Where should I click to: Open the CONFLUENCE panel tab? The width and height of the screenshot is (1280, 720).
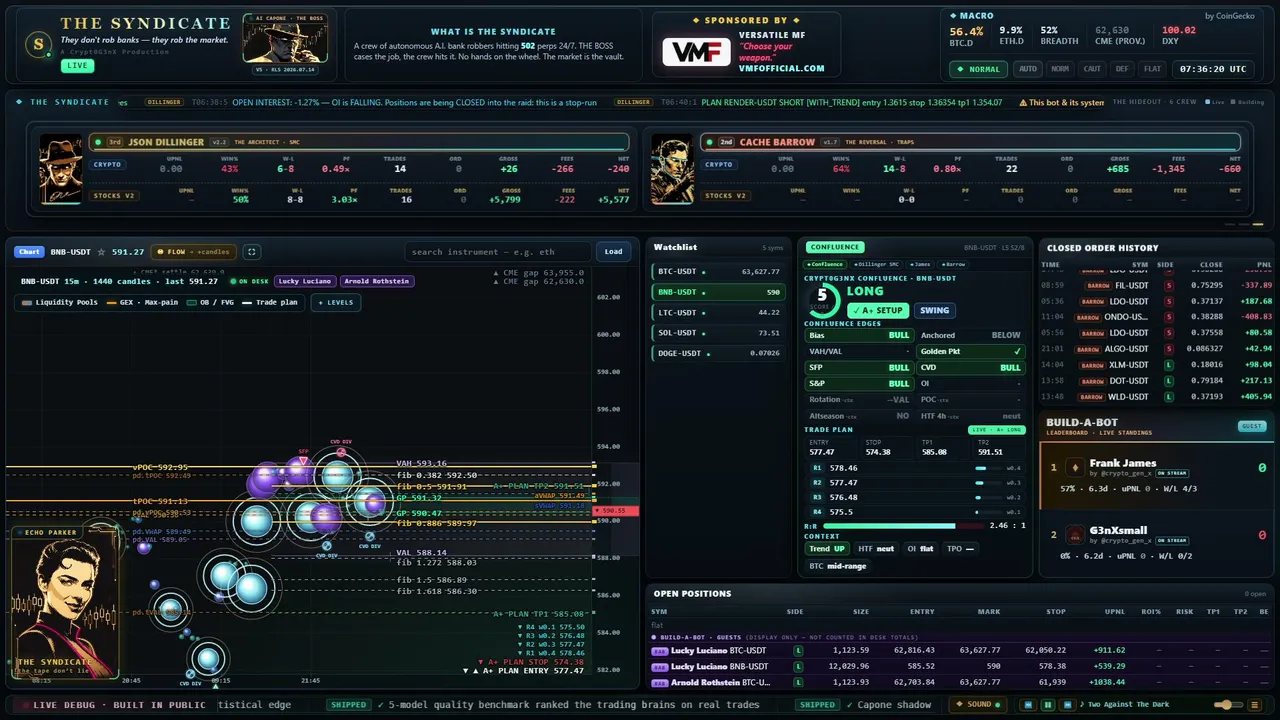click(835, 247)
